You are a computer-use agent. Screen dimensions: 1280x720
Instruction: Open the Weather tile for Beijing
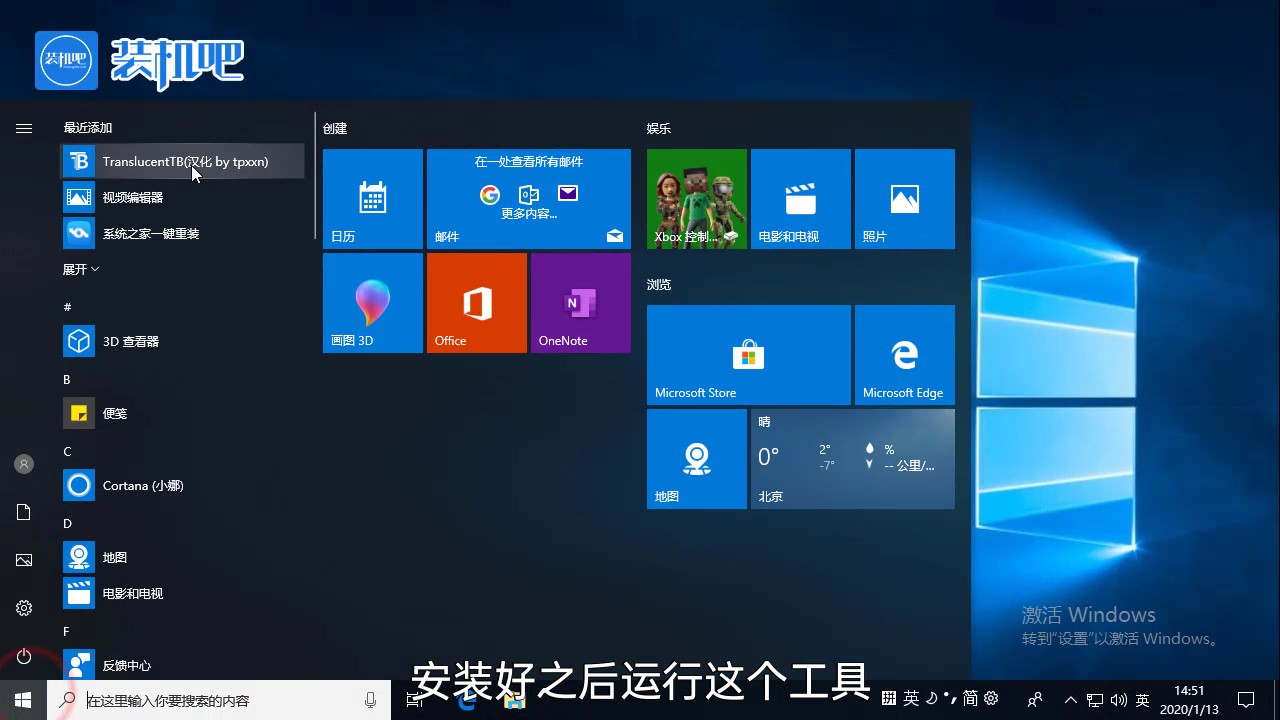click(x=852, y=459)
